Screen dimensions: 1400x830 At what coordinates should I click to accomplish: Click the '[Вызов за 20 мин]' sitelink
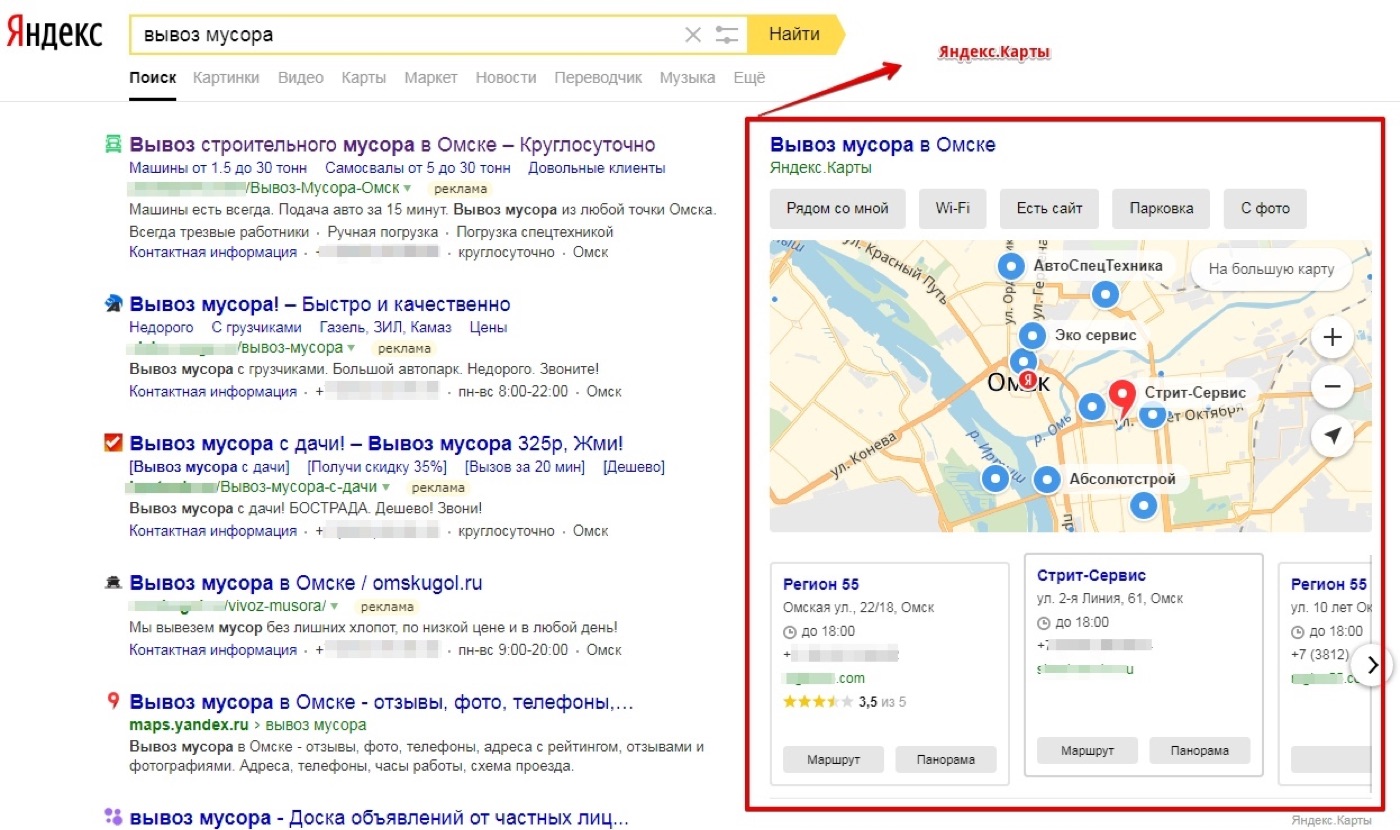pos(524,467)
